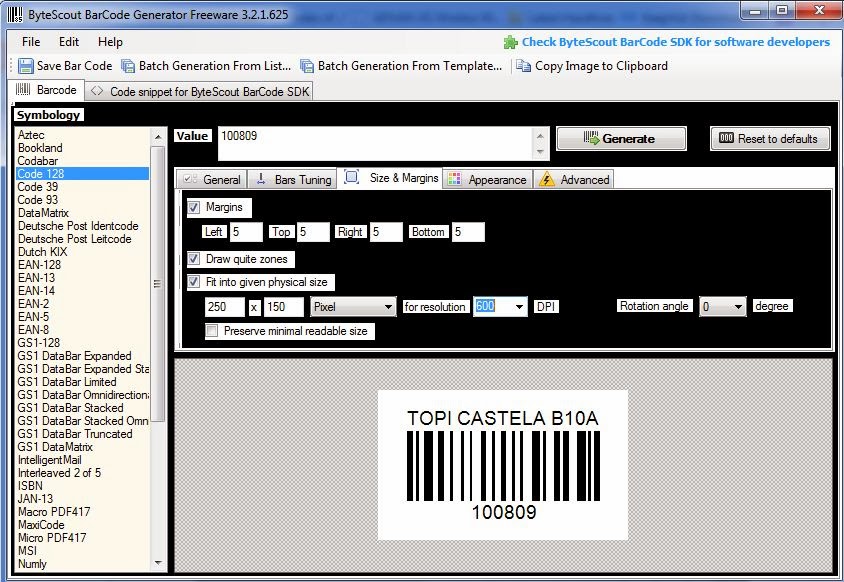Switch to the Advanced tab
Viewport: 844px width, 582px height.
coord(573,179)
